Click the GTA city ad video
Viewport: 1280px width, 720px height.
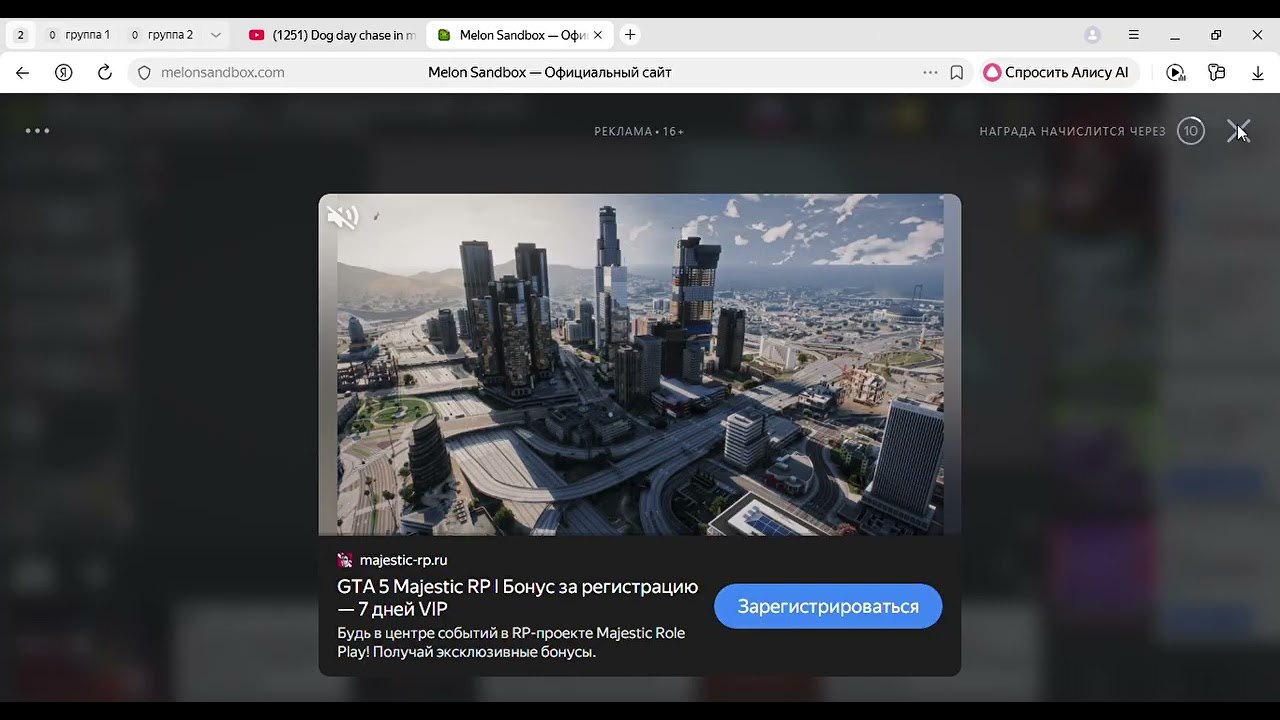(x=640, y=365)
